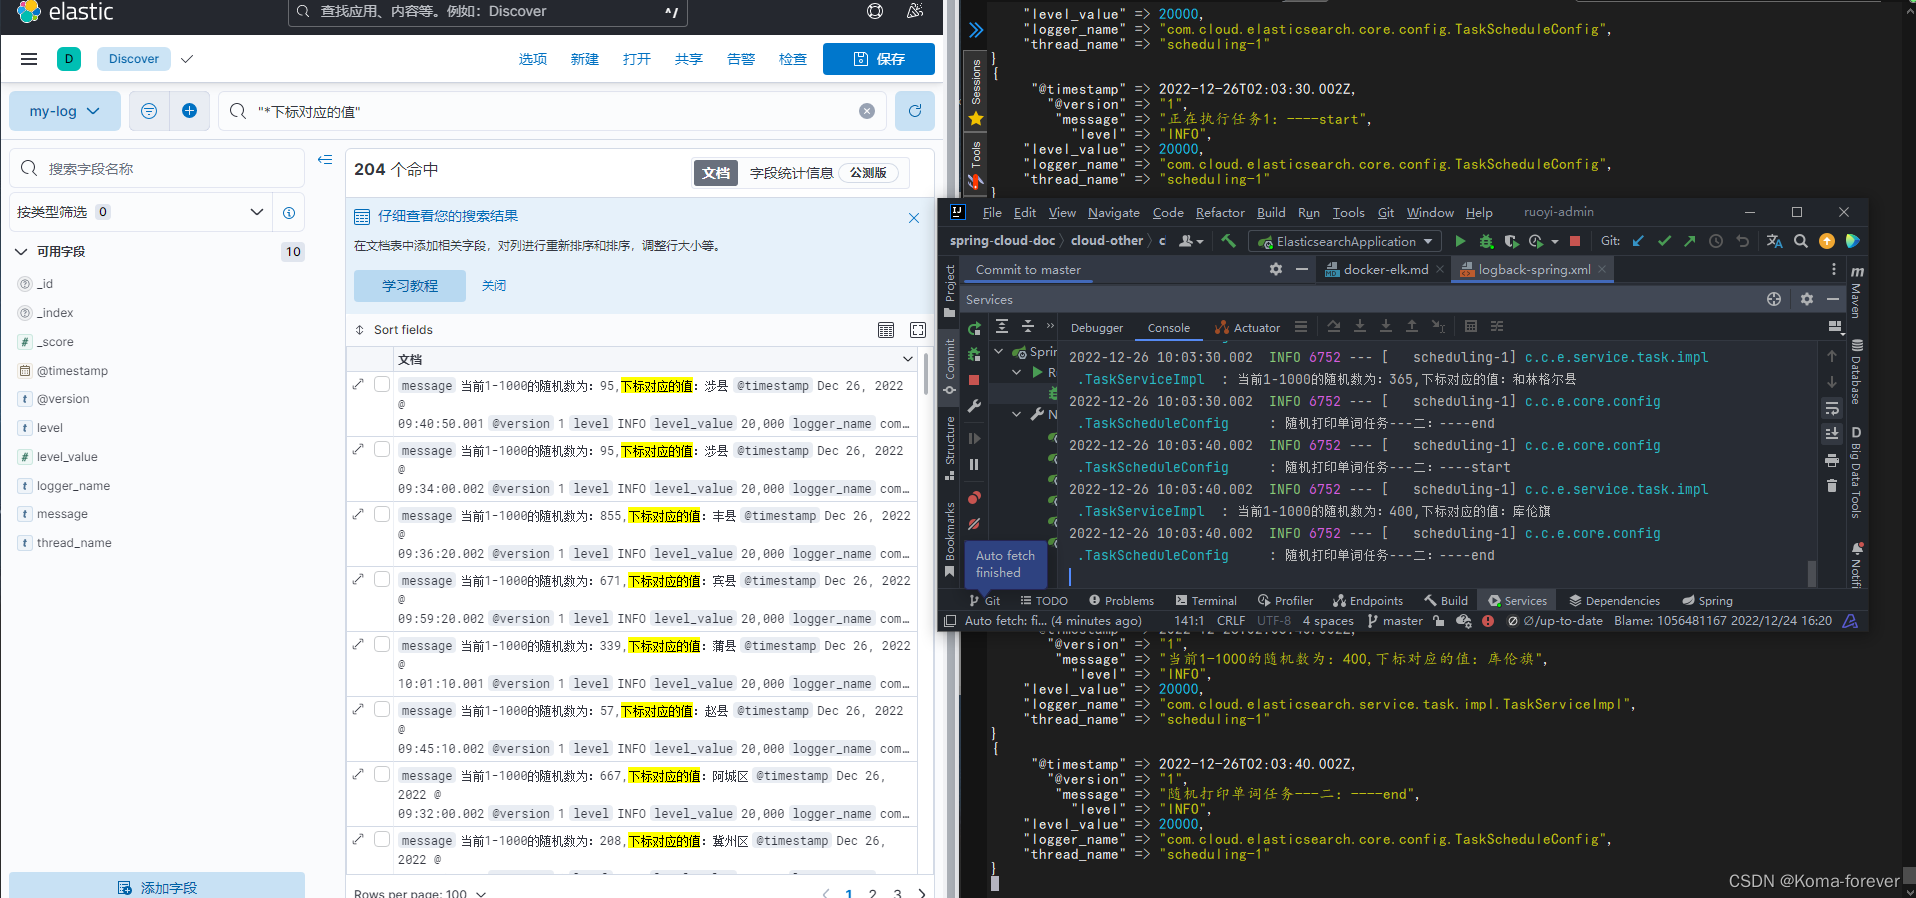Open Services panel settings gear

[1807, 299]
